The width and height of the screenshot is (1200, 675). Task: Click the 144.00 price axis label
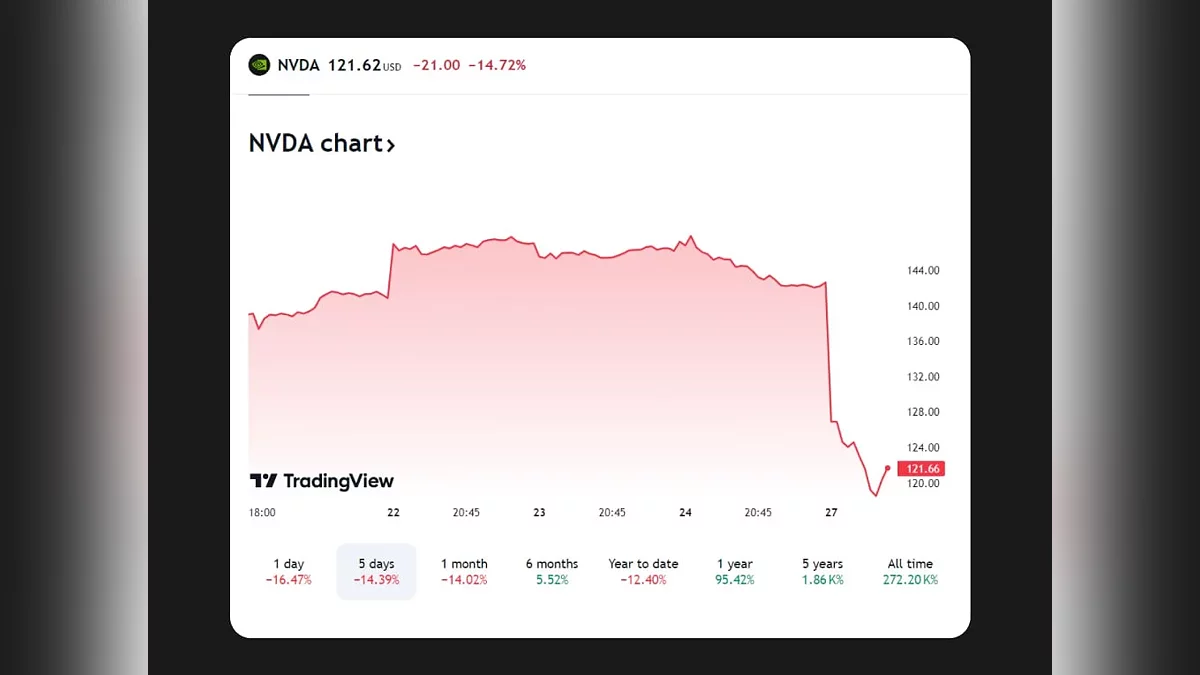pyautogui.click(x=923, y=270)
